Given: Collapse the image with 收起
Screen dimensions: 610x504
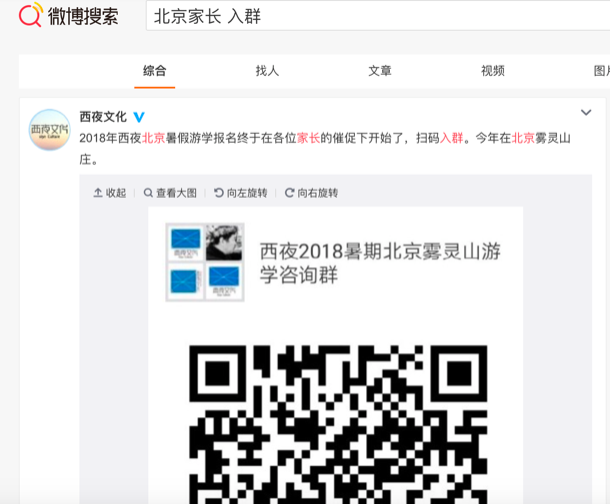Looking at the screenshot, I should pyautogui.click(x=110, y=193).
